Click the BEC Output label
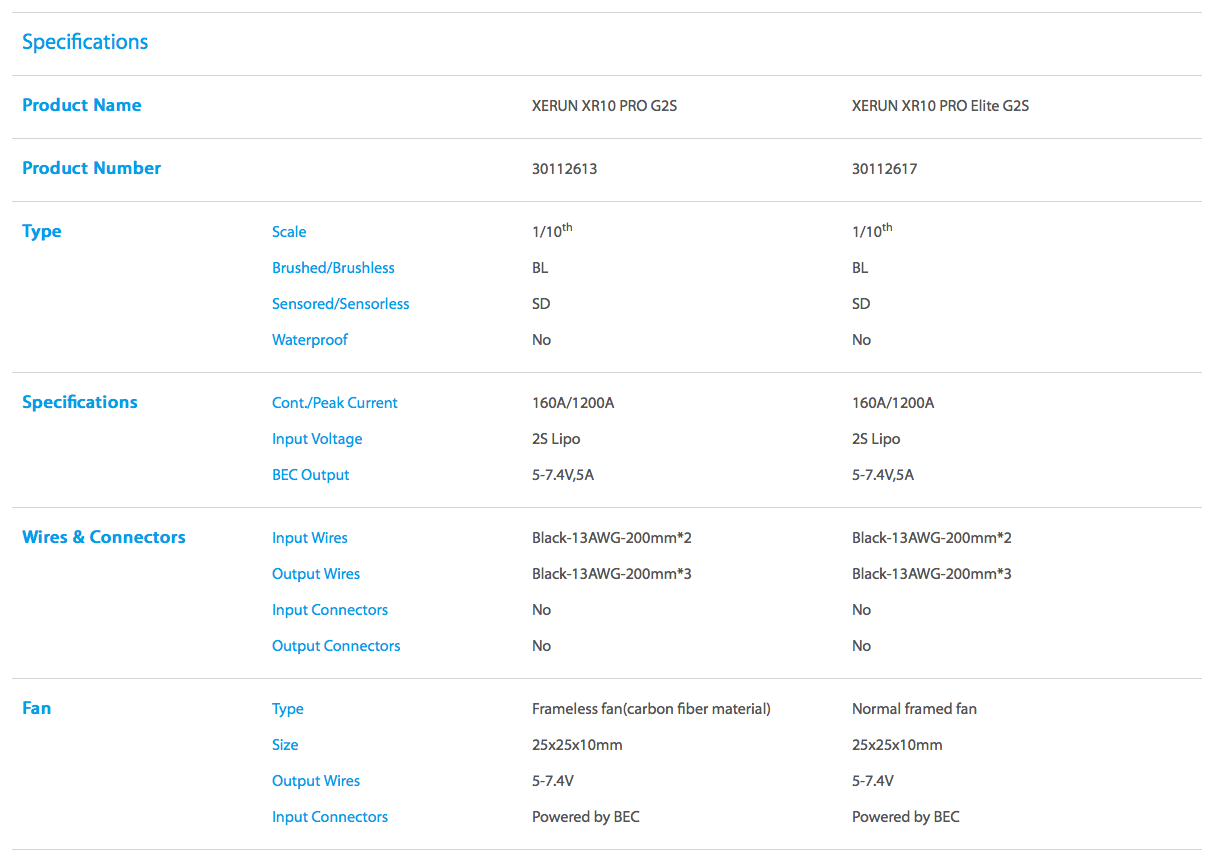Viewport: 1216px width, 863px height. click(x=311, y=475)
